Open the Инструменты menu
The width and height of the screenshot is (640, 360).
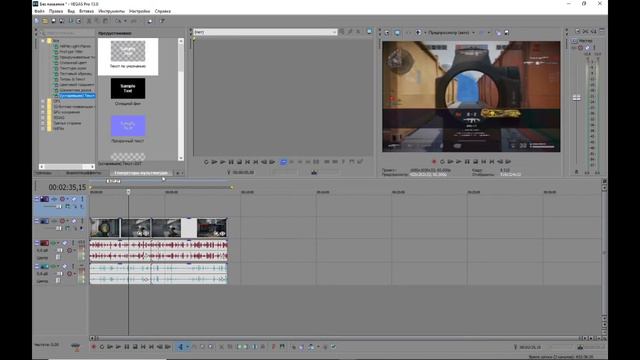click(111, 11)
